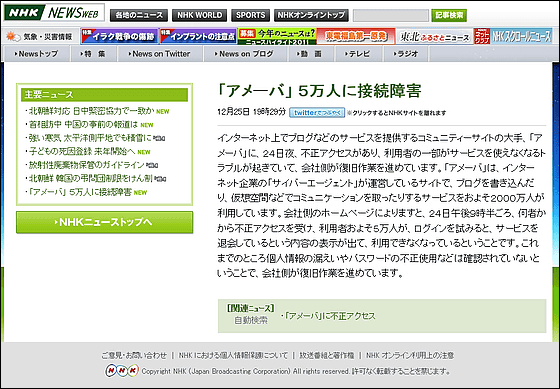Open the イラク戦争の爾跡 feature banner
This screenshot has height=389, width=560.
pos(119,36)
